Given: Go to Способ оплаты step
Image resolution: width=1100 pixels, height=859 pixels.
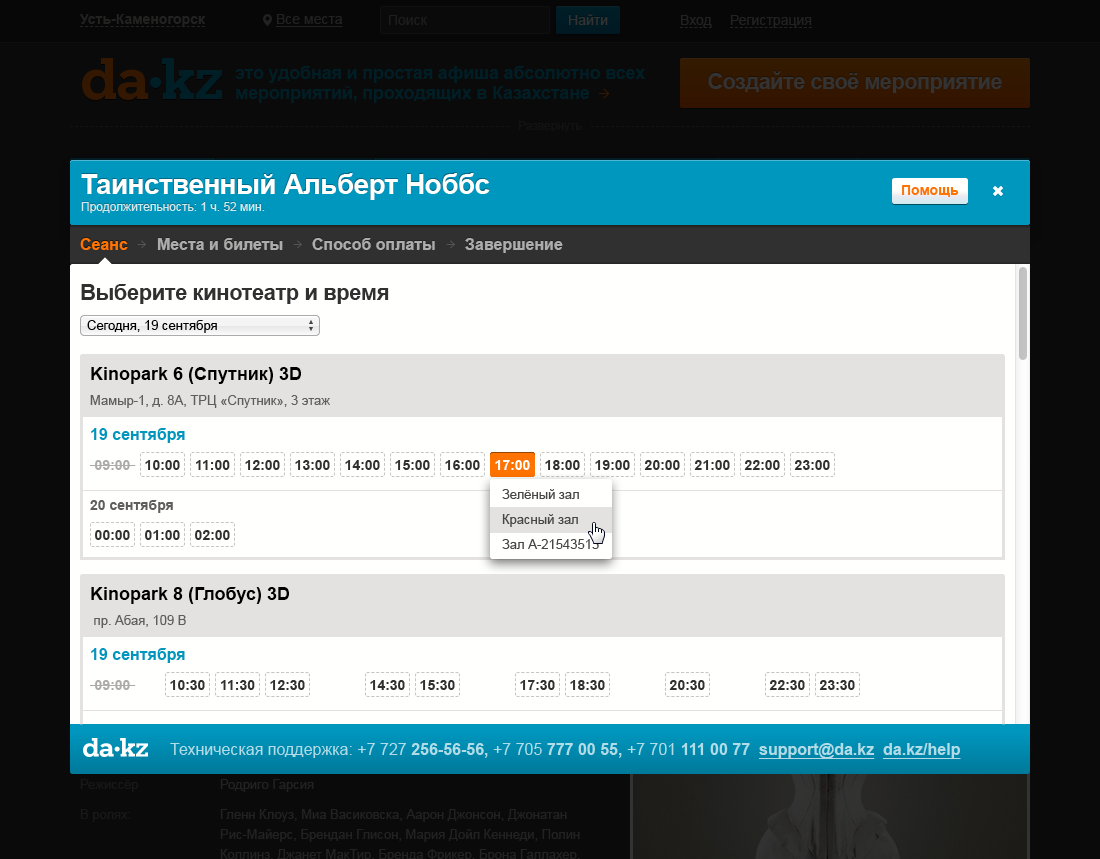Looking at the screenshot, I should pos(373,244).
